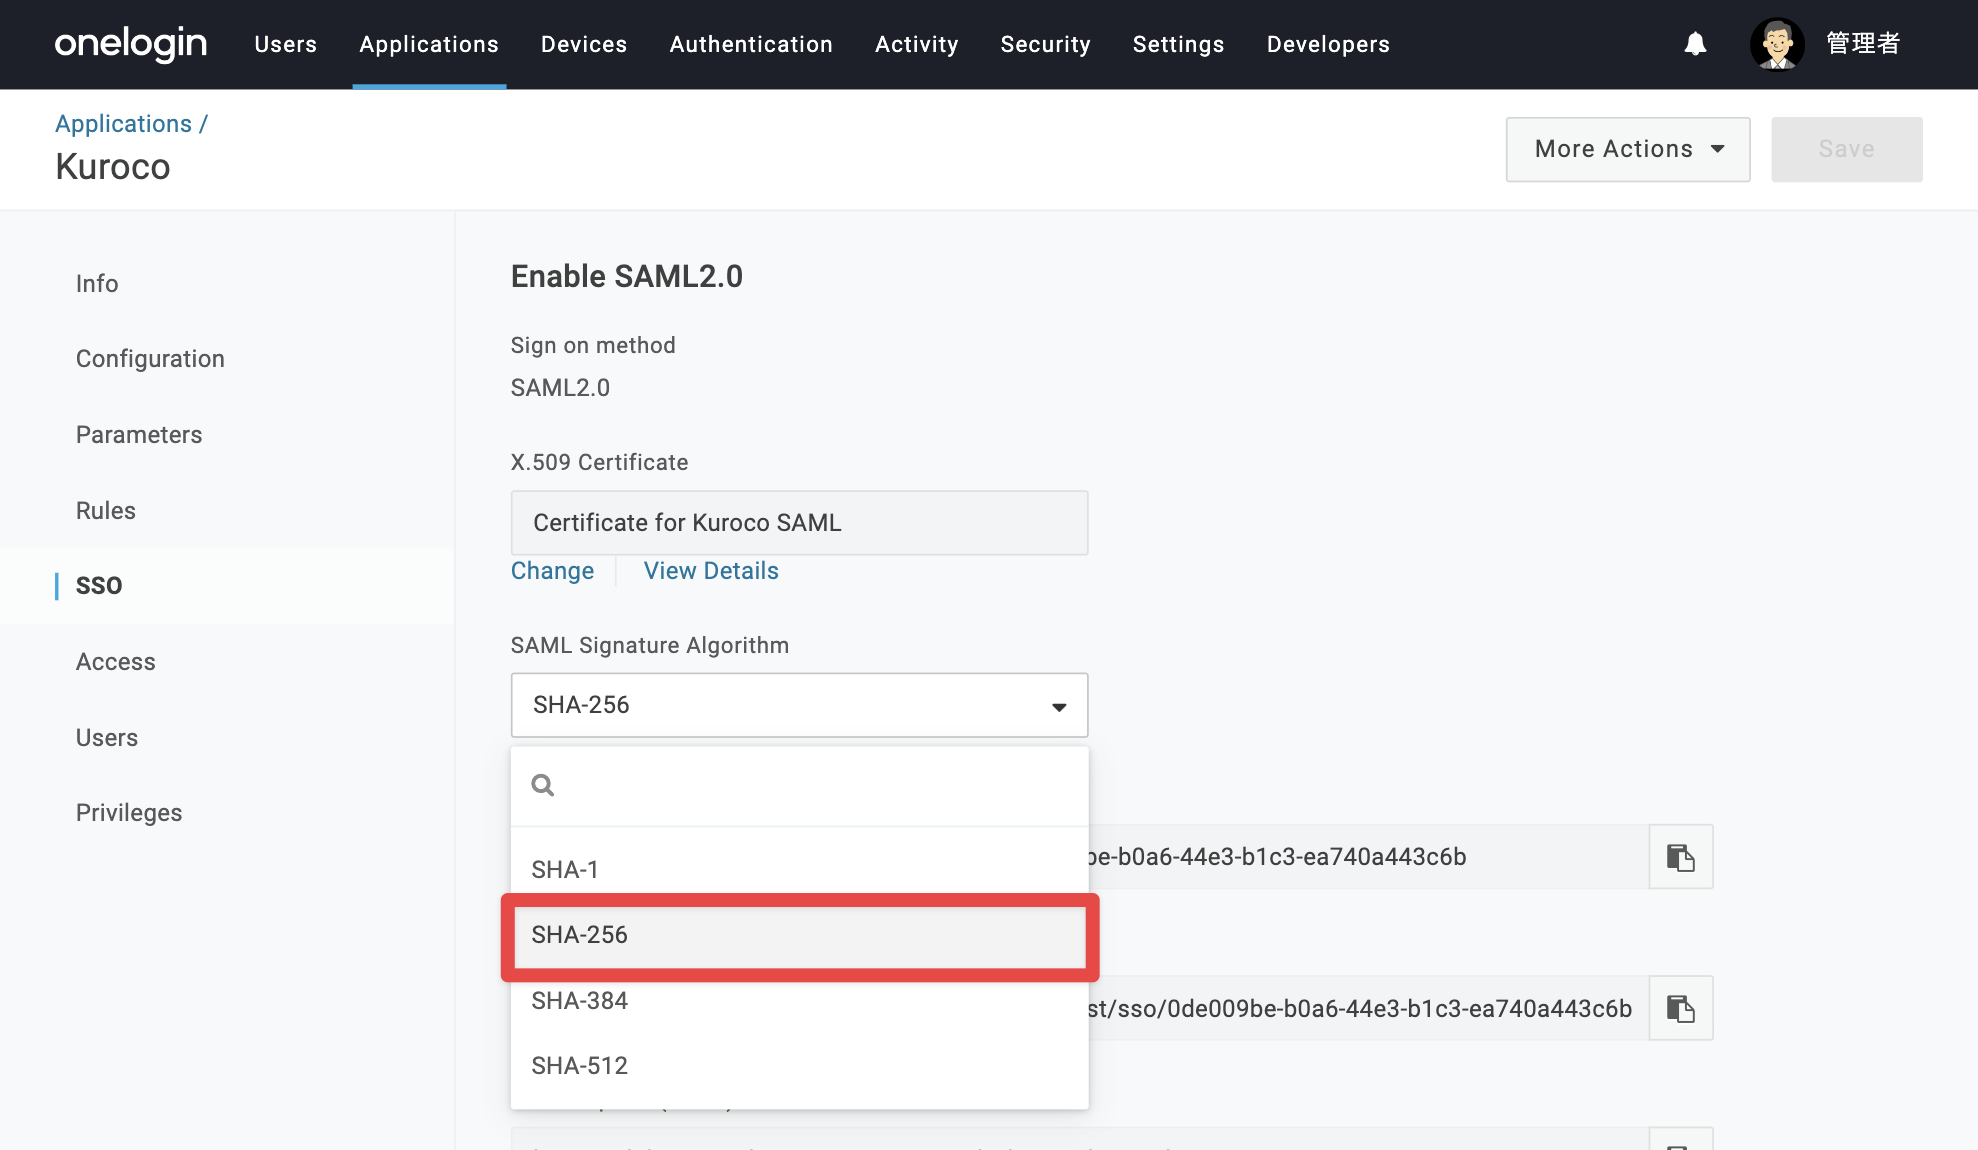This screenshot has width=1978, height=1150.
Task: Click the URL field ending ea740a443c6b
Action: click(x=1368, y=857)
